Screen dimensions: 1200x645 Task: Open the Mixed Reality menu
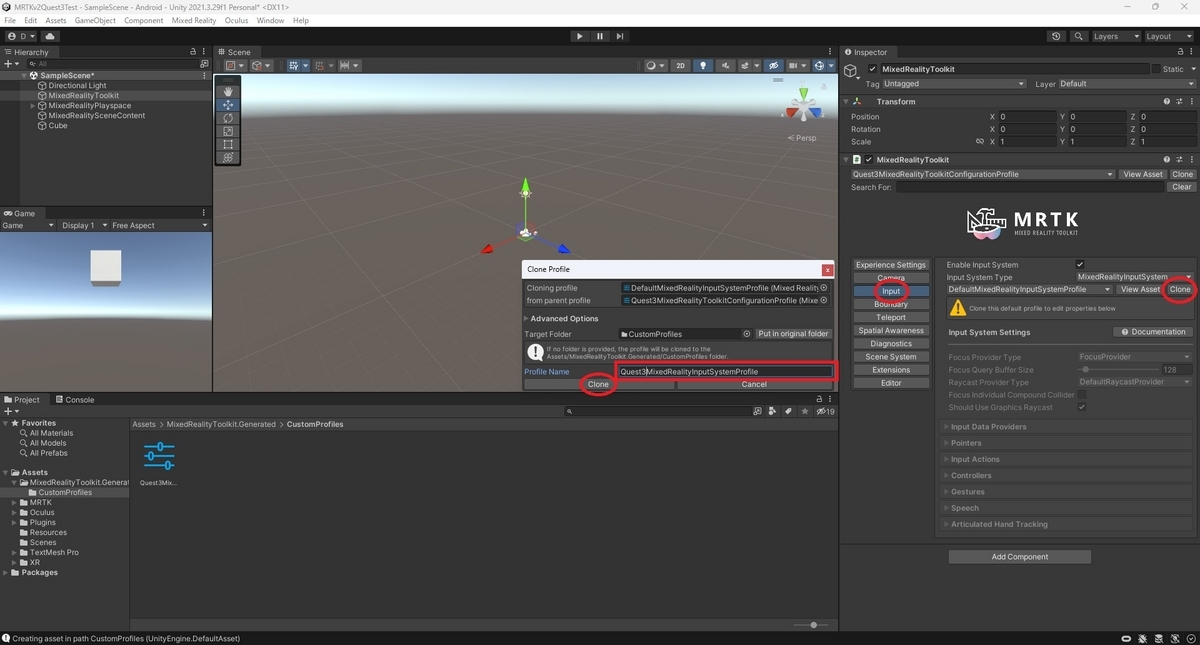click(x=194, y=20)
